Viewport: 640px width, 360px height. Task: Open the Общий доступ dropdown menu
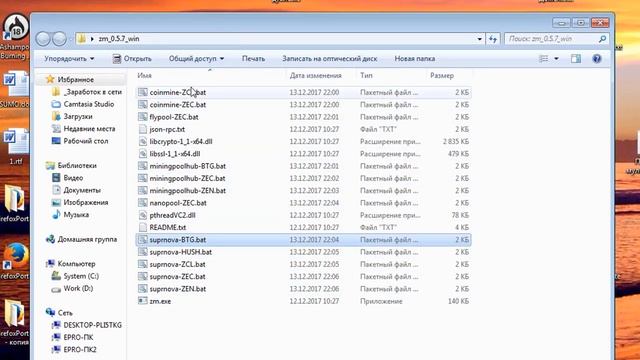196,59
